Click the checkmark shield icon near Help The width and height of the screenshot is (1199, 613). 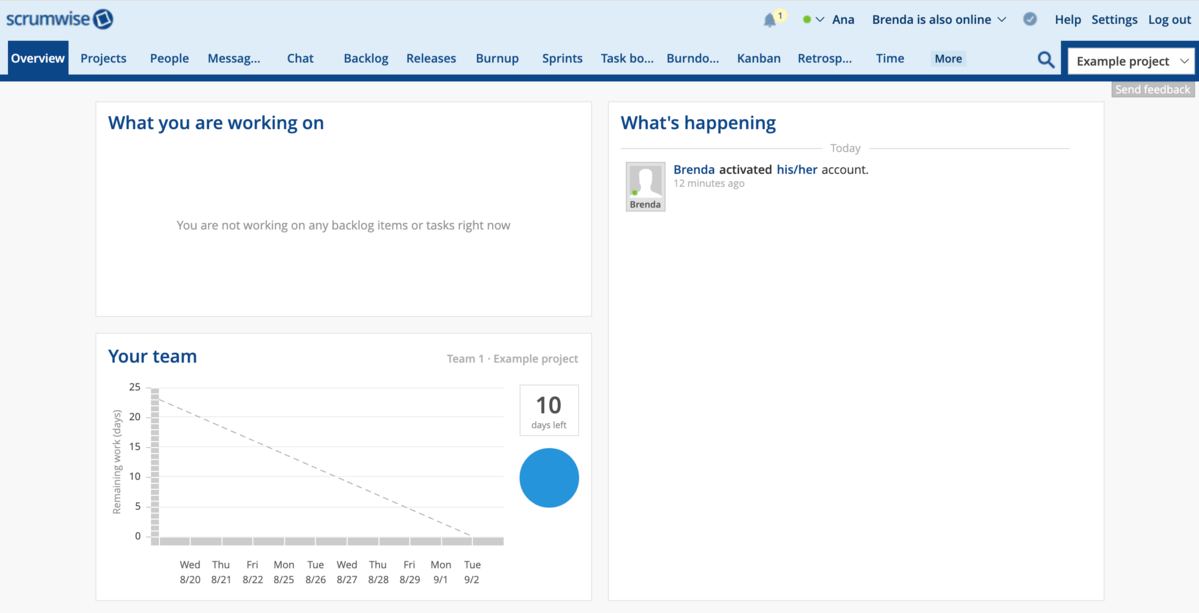[x=1030, y=18]
